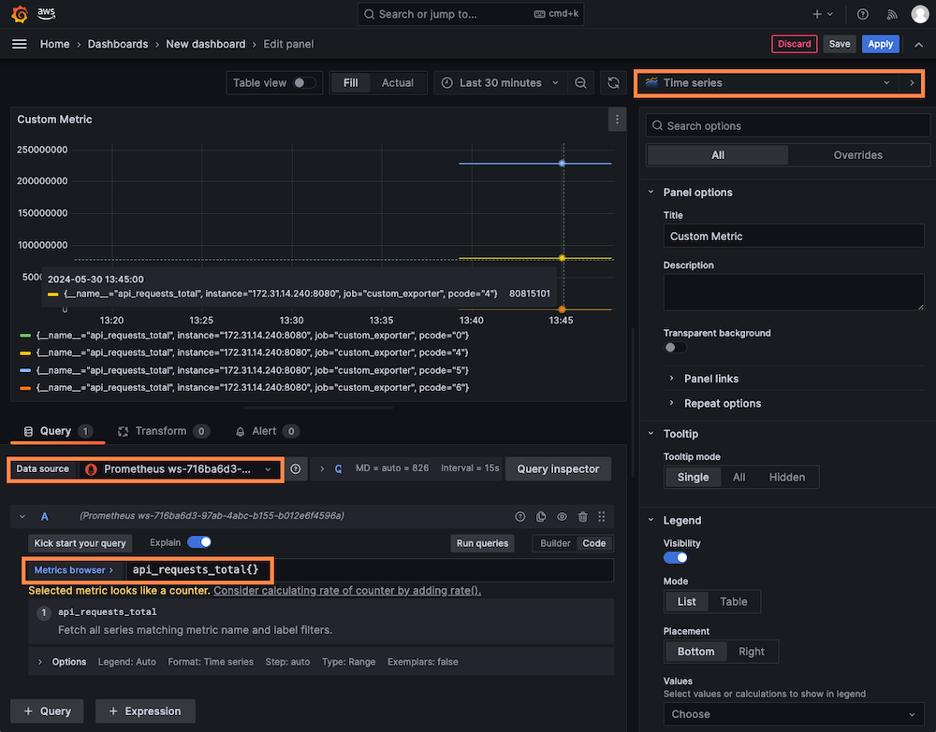Collapse the visualization options pane arrow
The height and width of the screenshot is (732, 936).
coord(912,83)
